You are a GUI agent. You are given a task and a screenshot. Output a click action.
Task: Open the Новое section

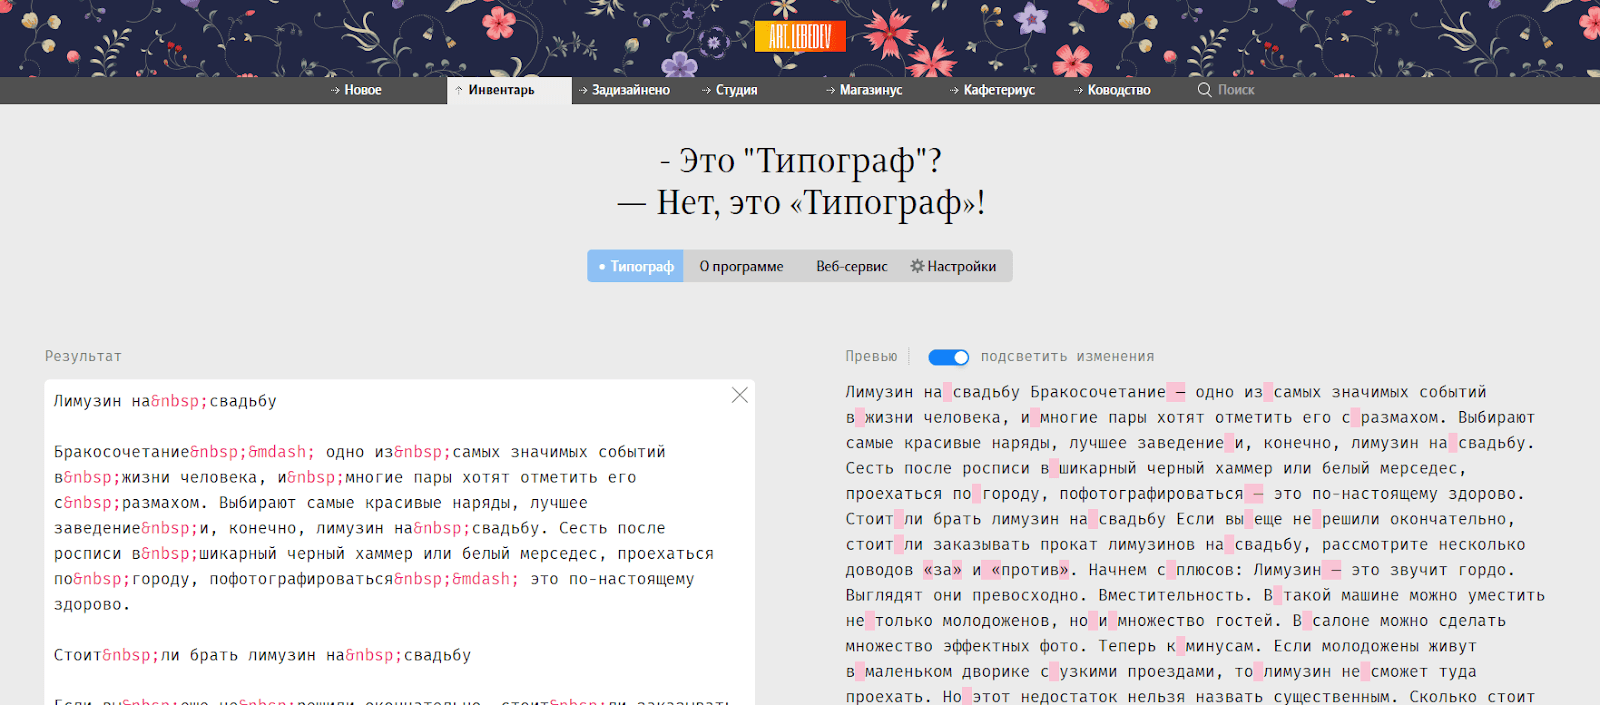(362, 90)
